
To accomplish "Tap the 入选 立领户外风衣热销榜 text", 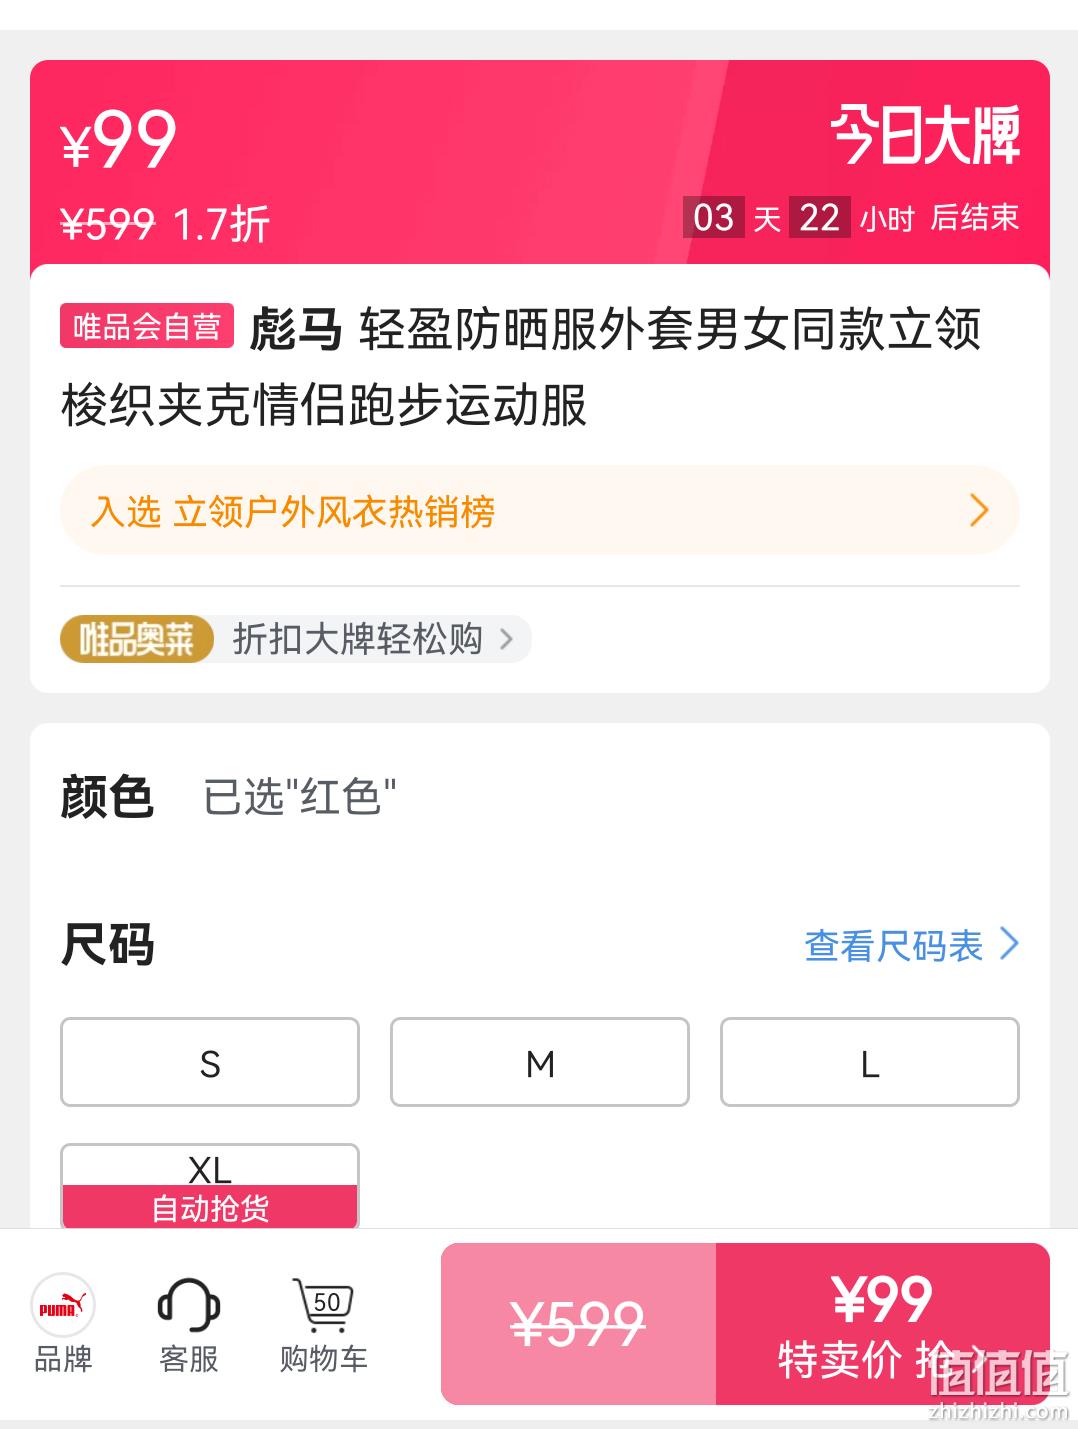I will [293, 511].
